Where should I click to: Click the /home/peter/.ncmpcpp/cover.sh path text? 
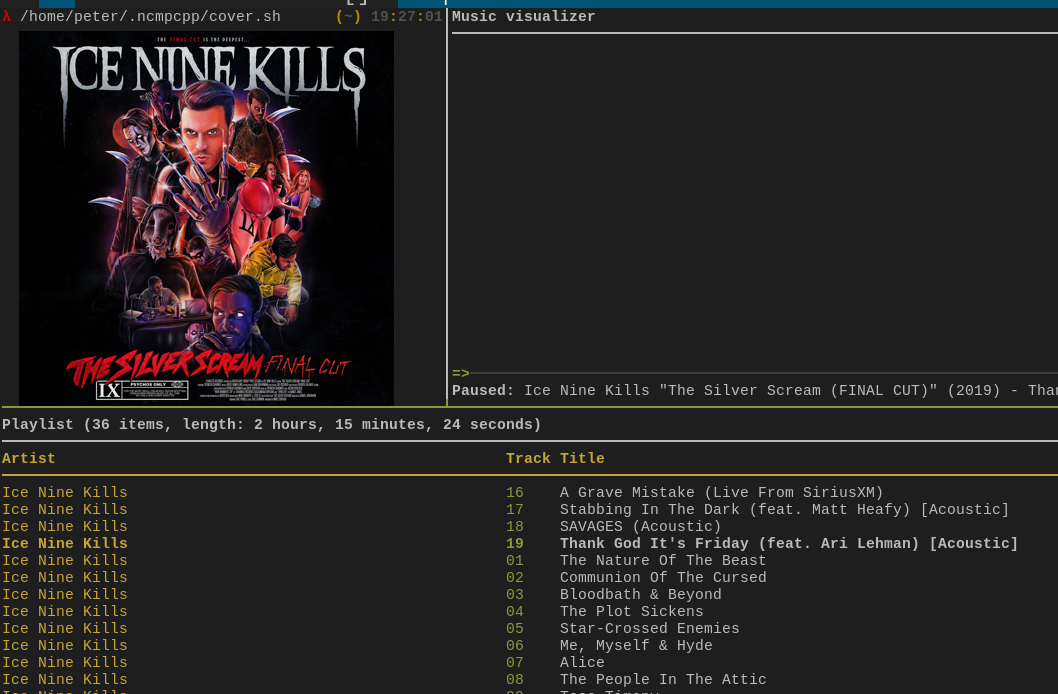pos(151,17)
